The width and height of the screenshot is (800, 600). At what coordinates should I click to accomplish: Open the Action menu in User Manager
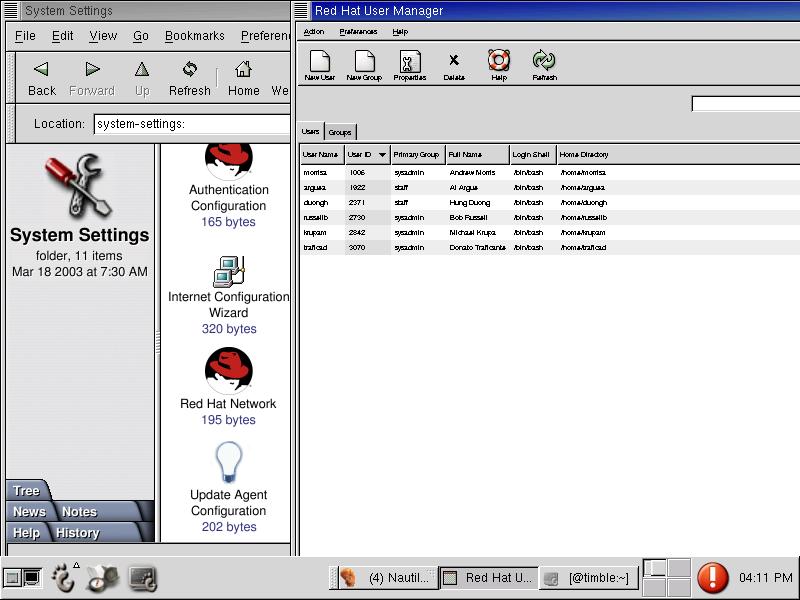click(x=314, y=32)
